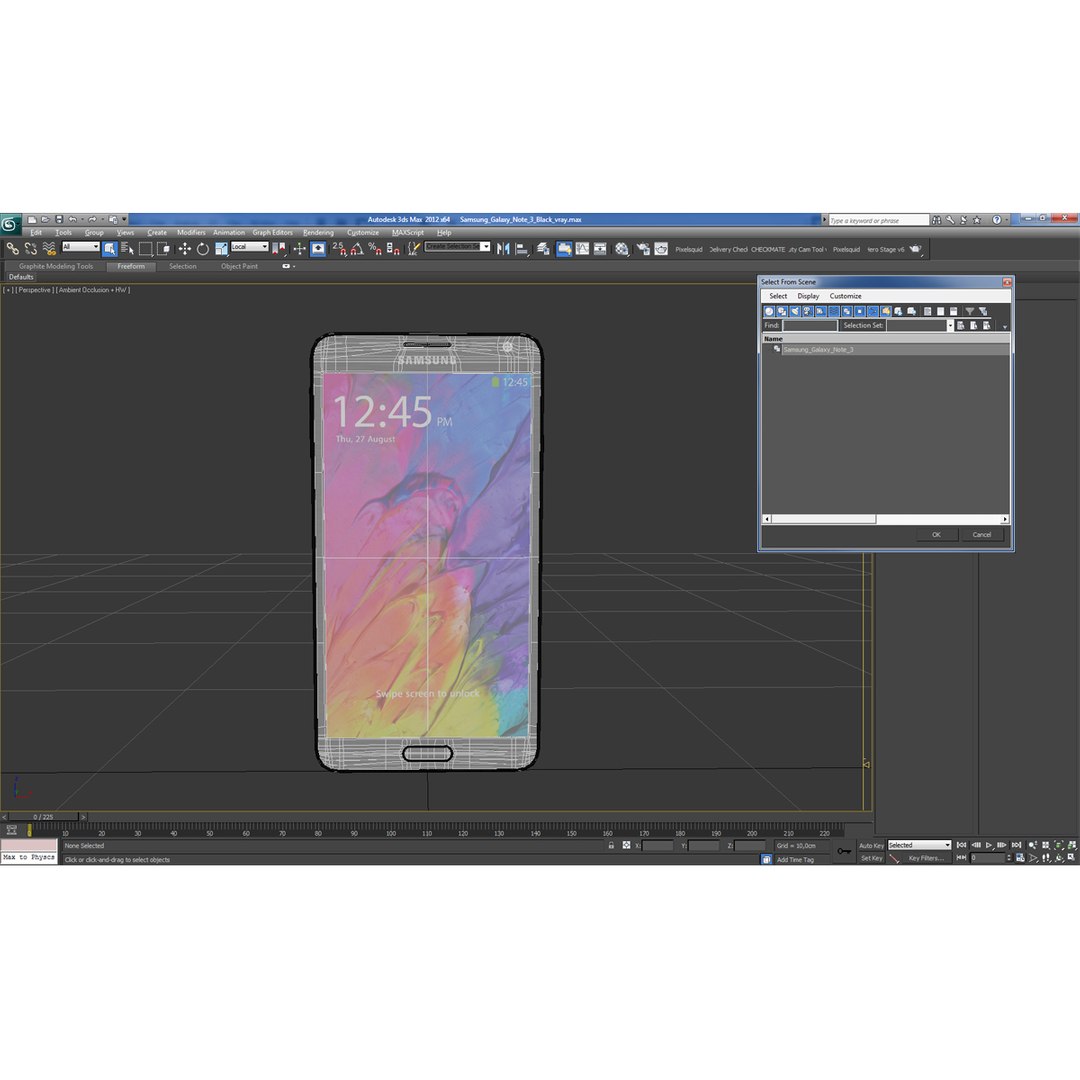This screenshot has width=1080, height=1080.
Task: Open the Rendered Frame Window teapot icon
Action: [661, 249]
